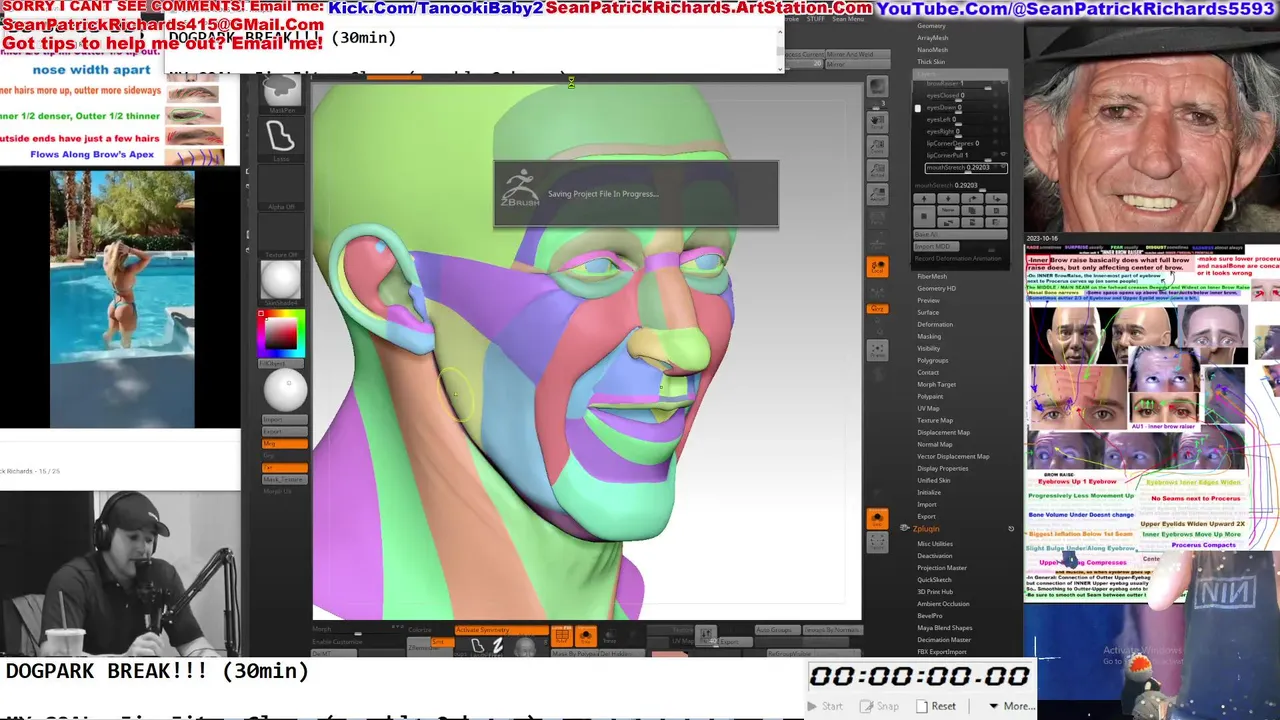Image resolution: width=1280 pixels, height=720 pixels.
Task: Open the Displacement Map subpalette
Action: pyautogui.click(x=943, y=432)
